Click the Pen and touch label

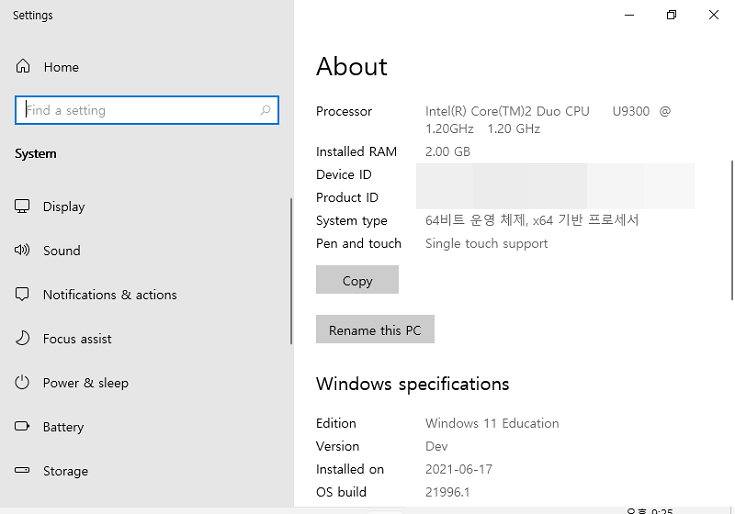click(x=359, y=243)
